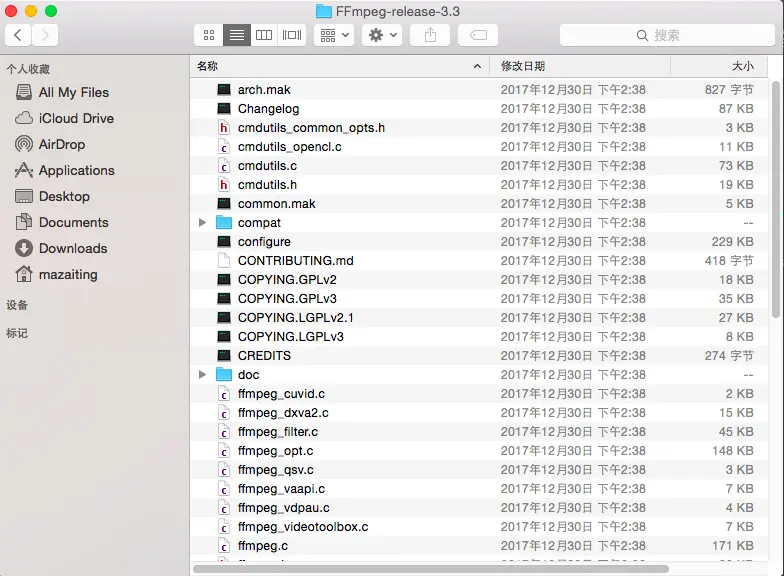Image resolution: width=784 pixels, height=576 pixels.
Task: Click the Edit Tags toolbar button
Action: [x=478, y=35]
